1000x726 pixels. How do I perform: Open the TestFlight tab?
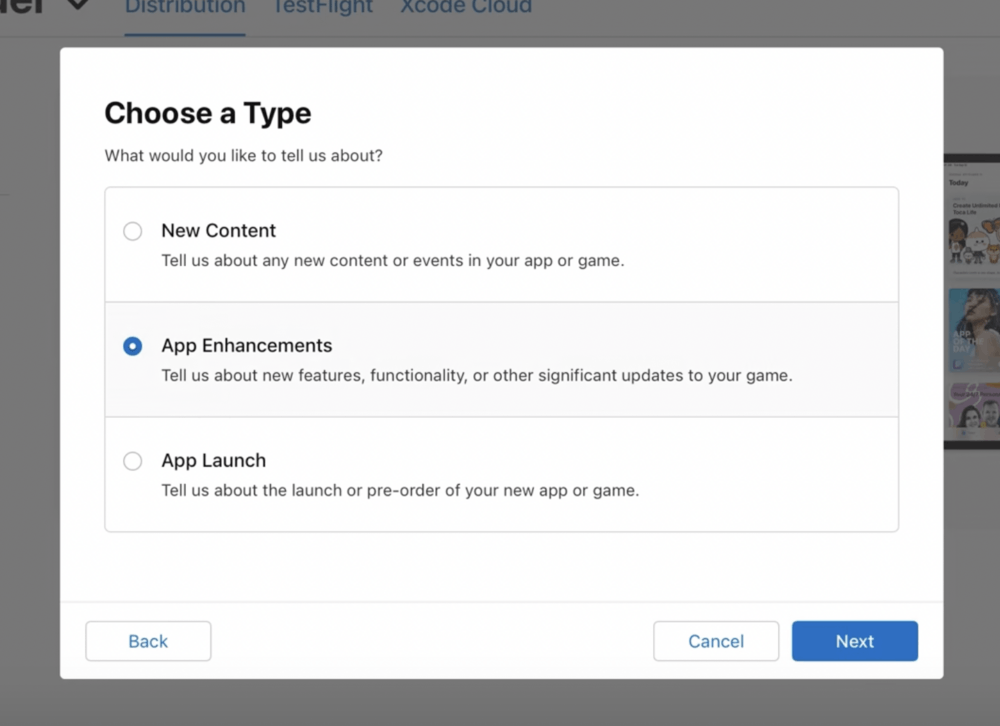pos(322,7)
